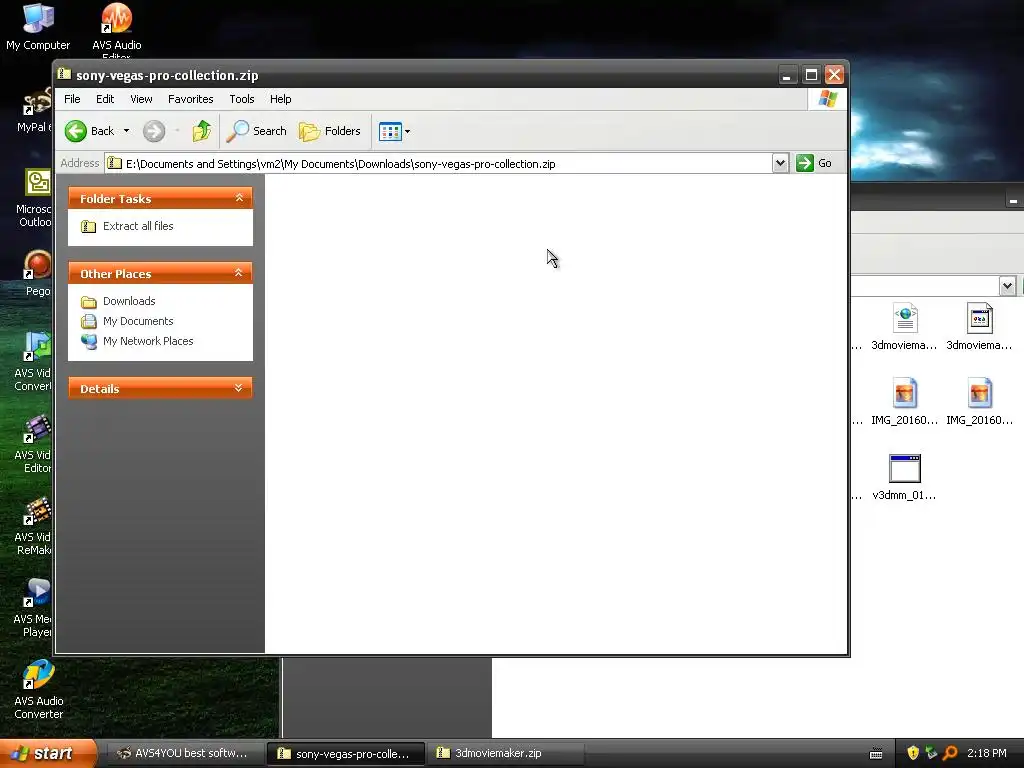Switch to sony-vegas-pro-collection taskbar item
The image size is (1024, 768).
pyautogui.click(x=346, y=754)
